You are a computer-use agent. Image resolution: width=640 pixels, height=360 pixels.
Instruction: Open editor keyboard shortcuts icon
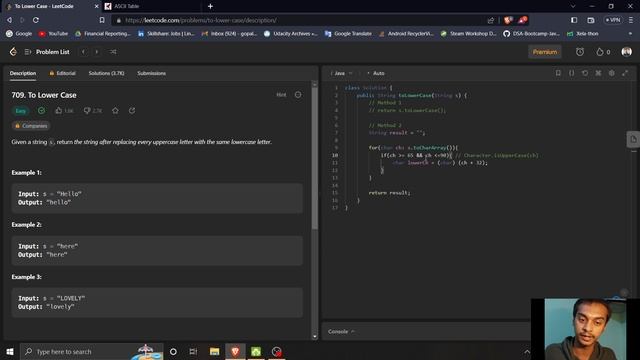click(x=598, y=73)
